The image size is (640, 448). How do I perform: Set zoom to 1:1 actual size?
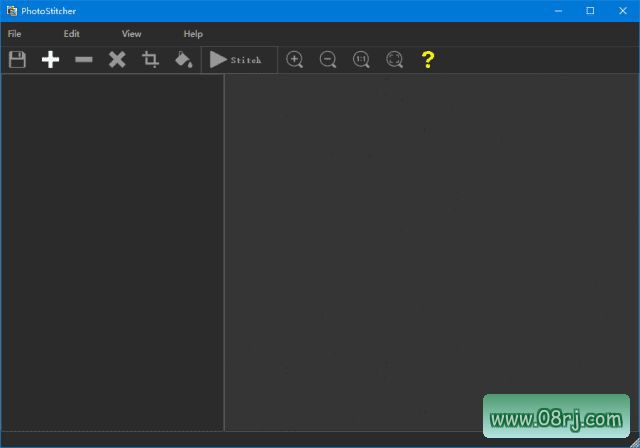361,60
